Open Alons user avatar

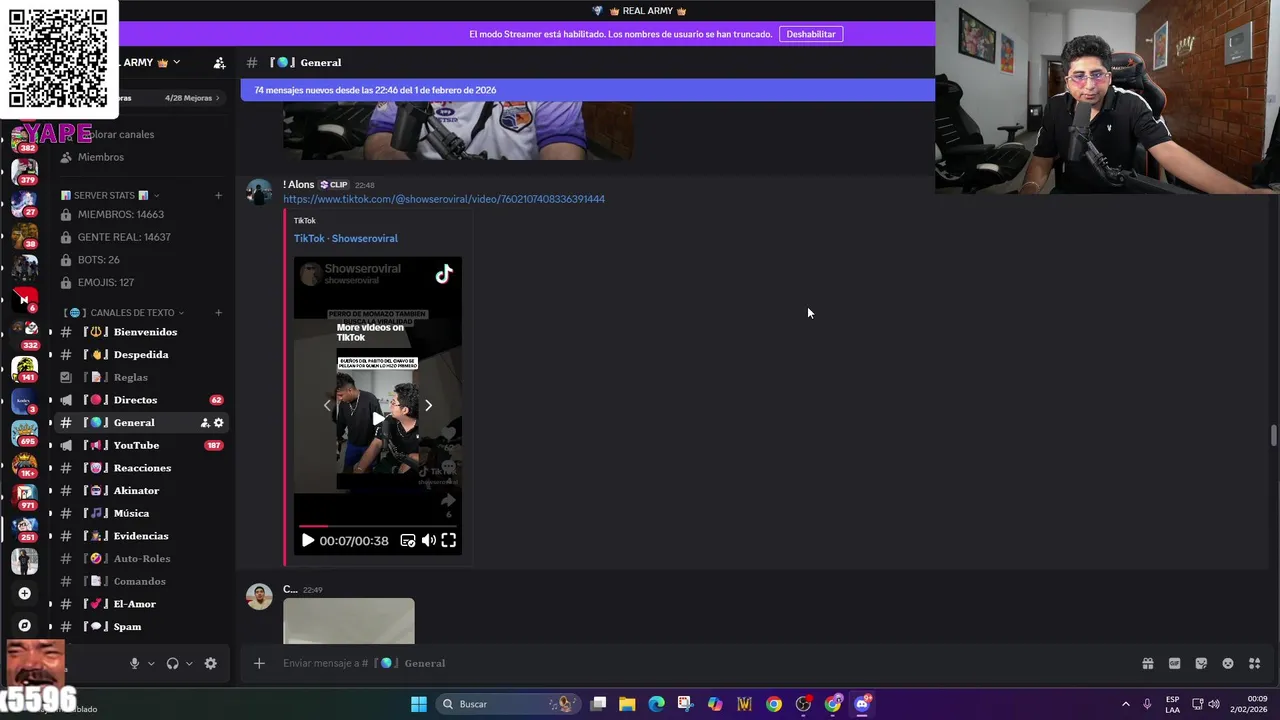tap(259, 193)
